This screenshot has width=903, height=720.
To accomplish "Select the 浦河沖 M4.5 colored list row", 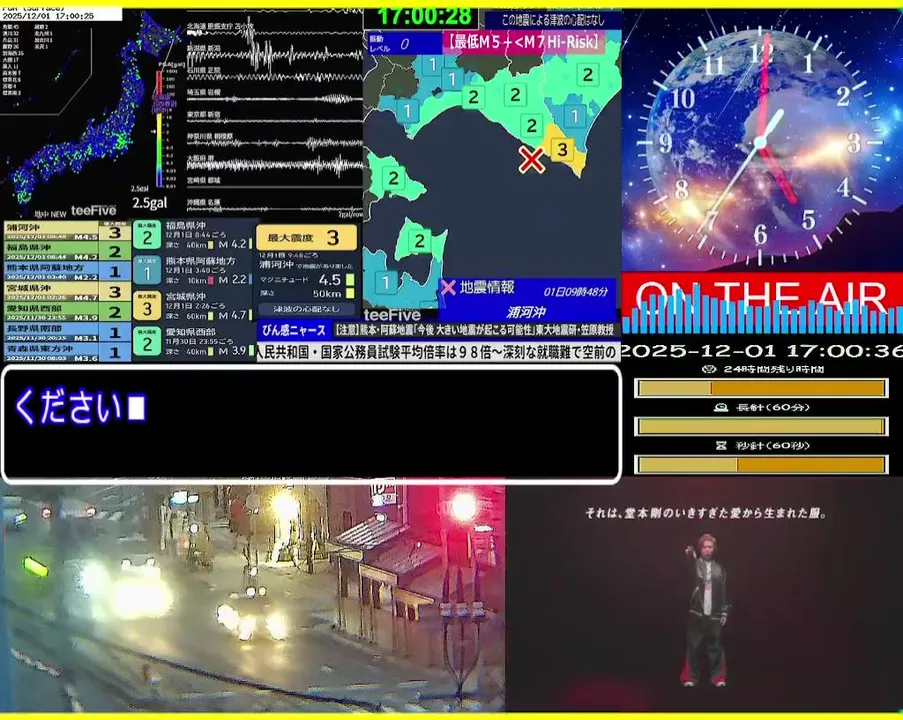I will [67, 231].
